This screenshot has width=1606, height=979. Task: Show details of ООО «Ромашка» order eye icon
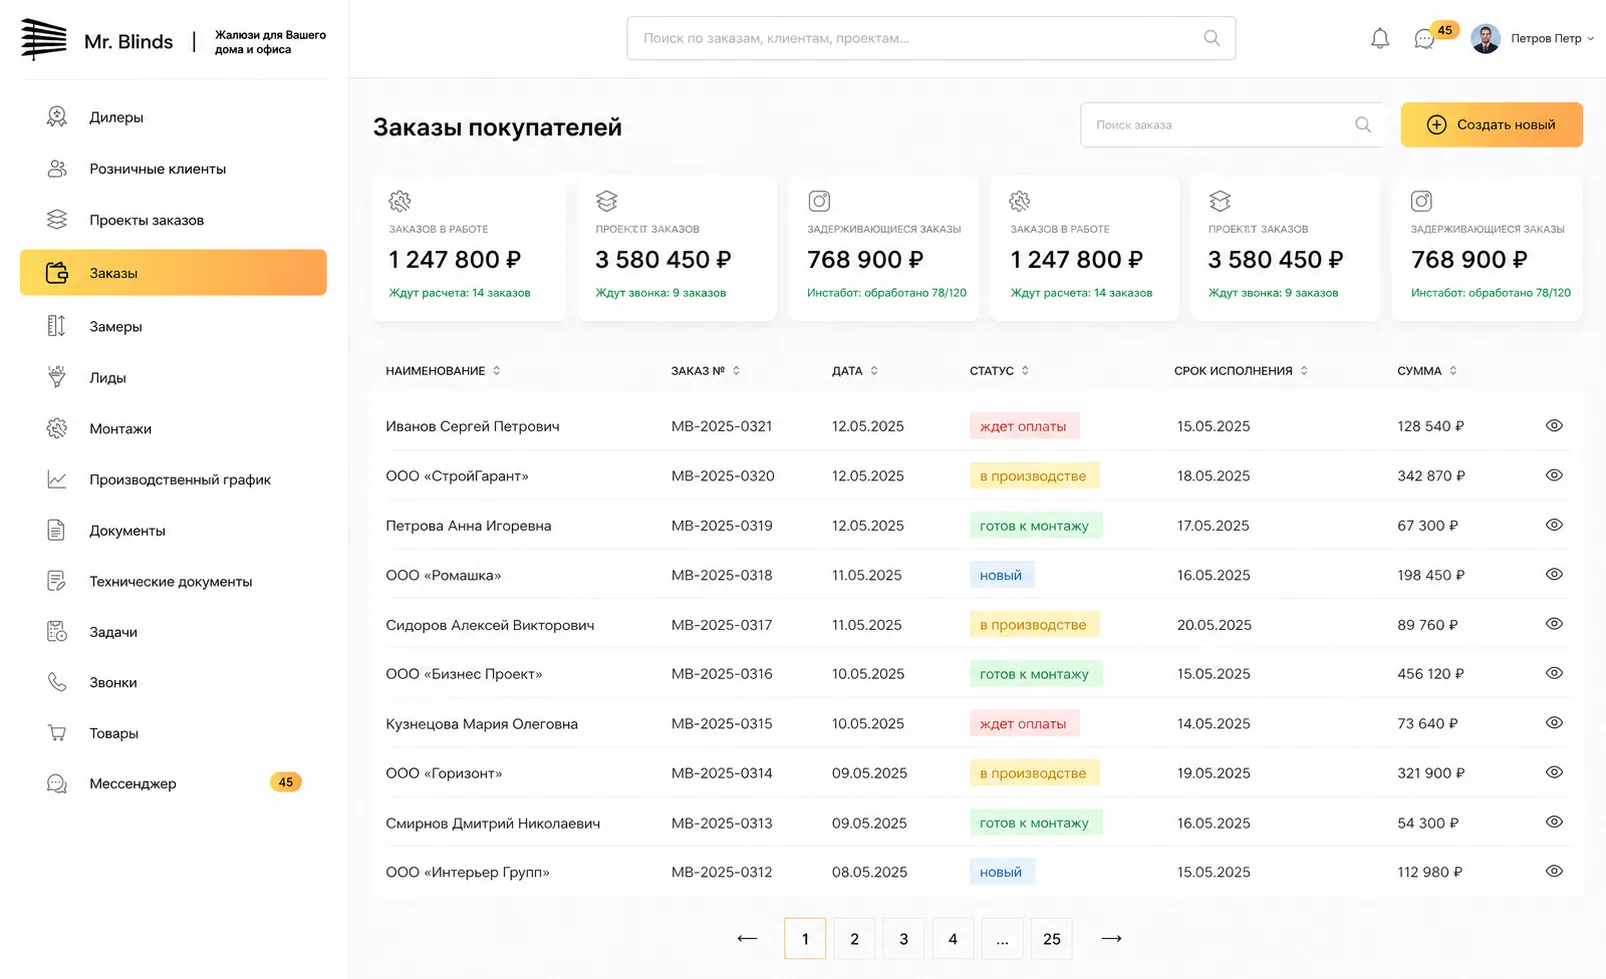coord(1554,575)
